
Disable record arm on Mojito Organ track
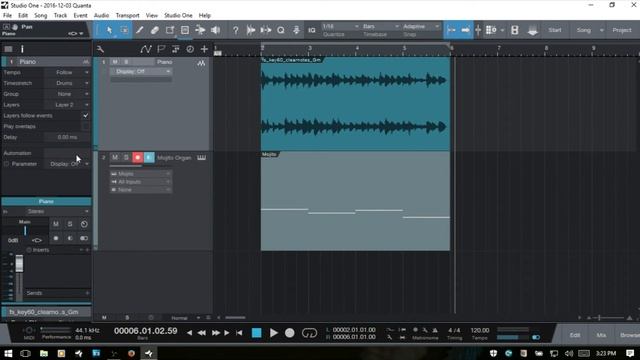point(138,158)
